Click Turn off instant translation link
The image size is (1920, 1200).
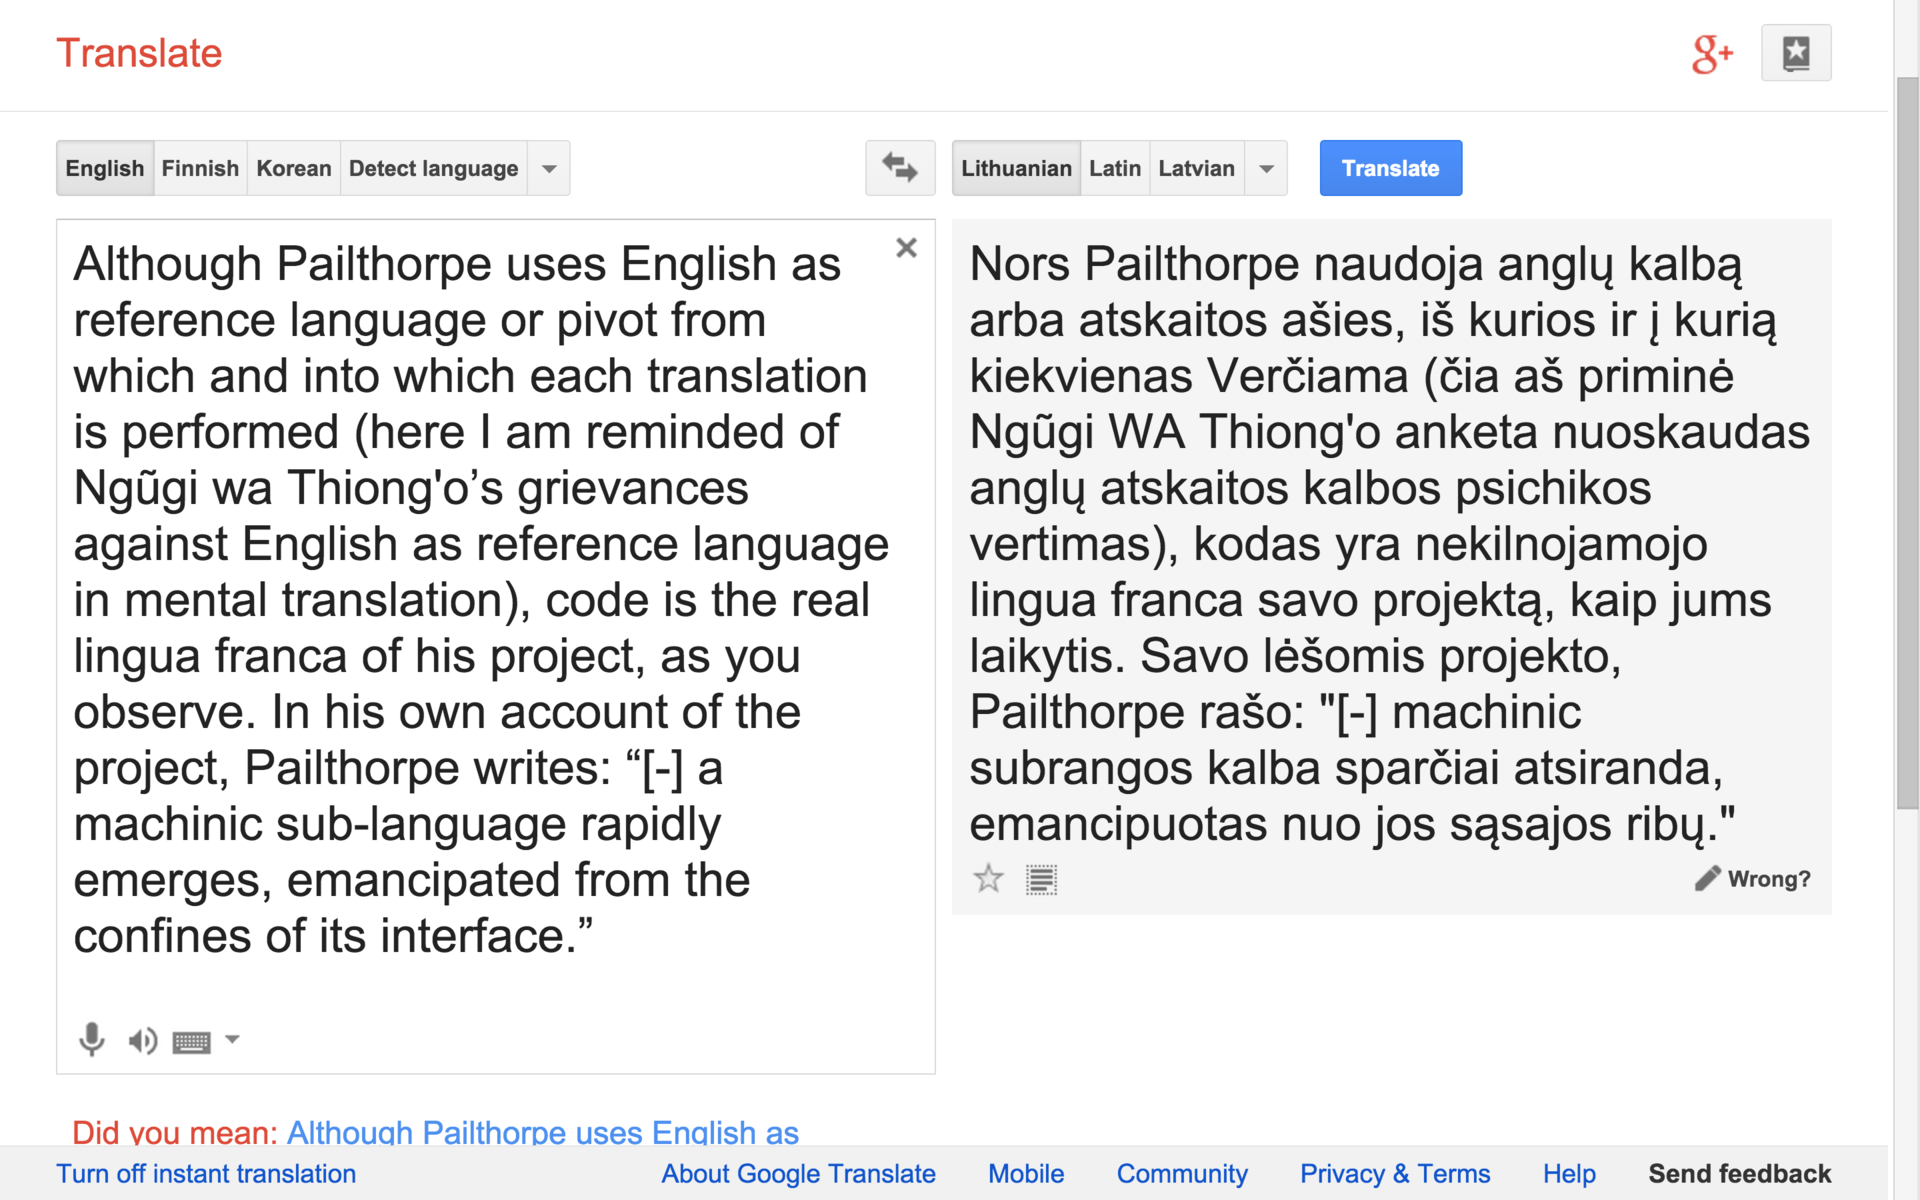206,1173
